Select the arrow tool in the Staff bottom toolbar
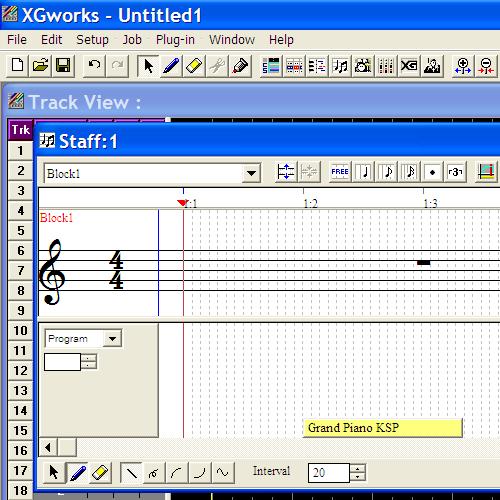 (x=54, y=472)
